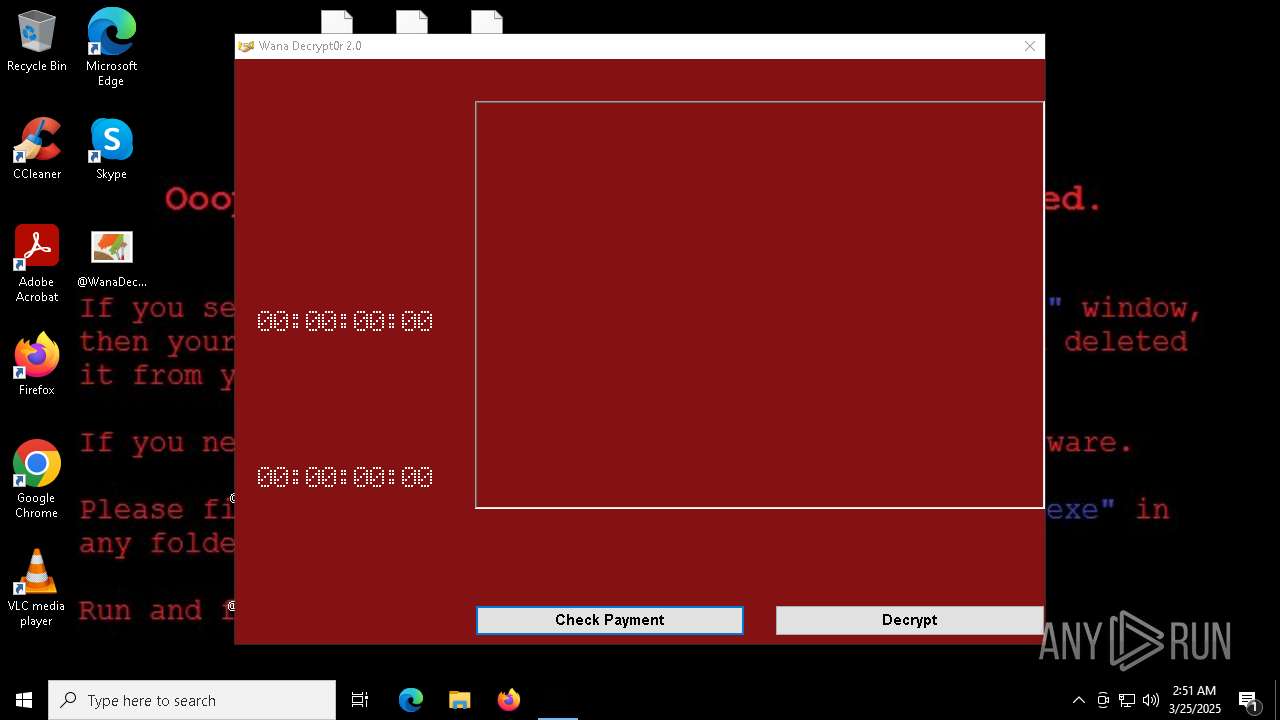Select first file icon on desktop top row
The height and width of the screenshot is (720, 1280).
pos(337,22)
